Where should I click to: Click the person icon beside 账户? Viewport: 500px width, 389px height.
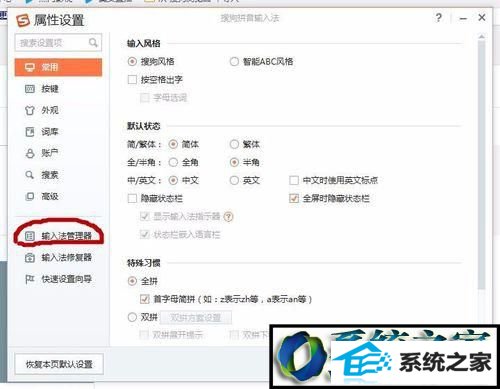pos(30,153)
